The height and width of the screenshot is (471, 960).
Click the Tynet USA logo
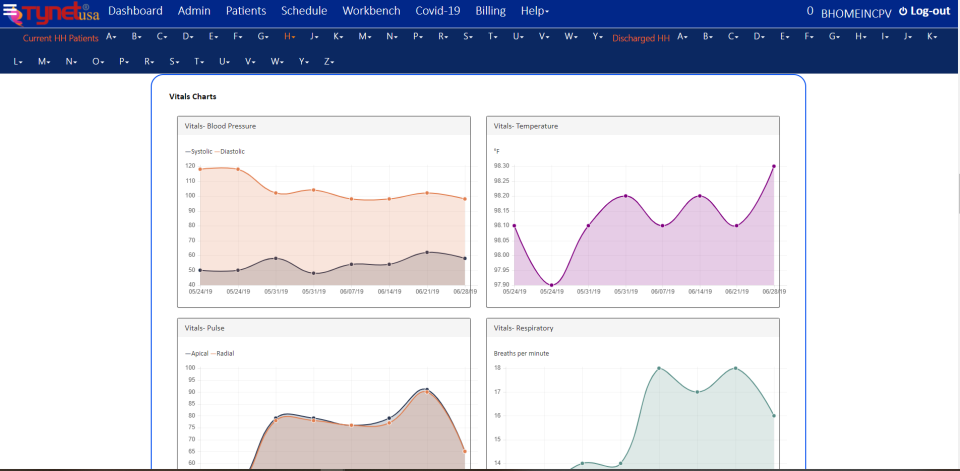(x=60, y=14)
